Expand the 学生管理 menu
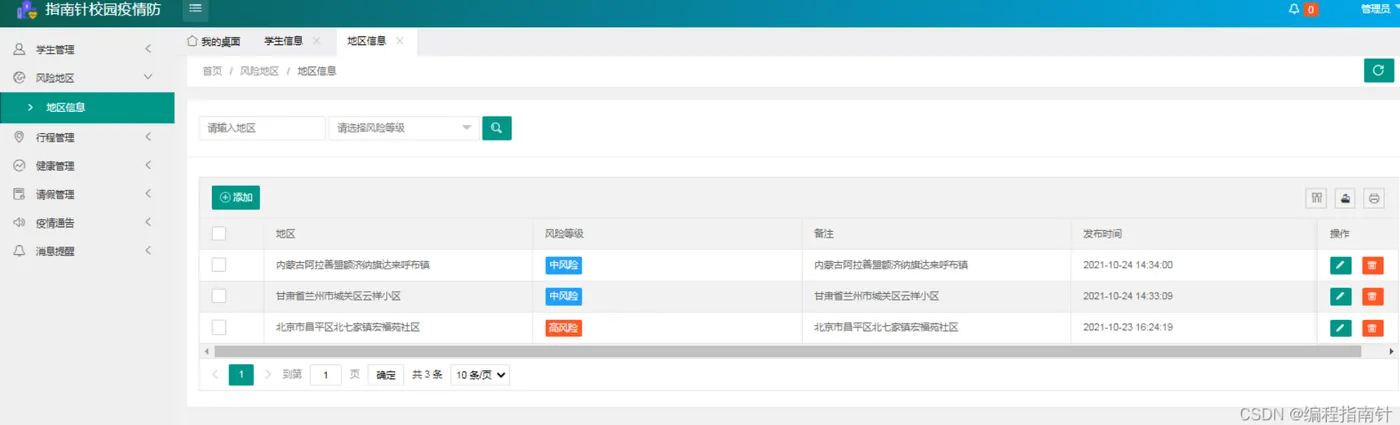1400x425 pixels. 147,49
